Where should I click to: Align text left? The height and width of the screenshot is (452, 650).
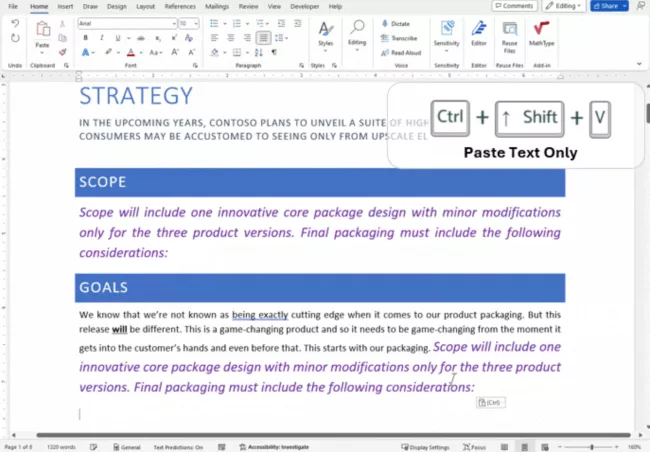[x=214, y=38]
